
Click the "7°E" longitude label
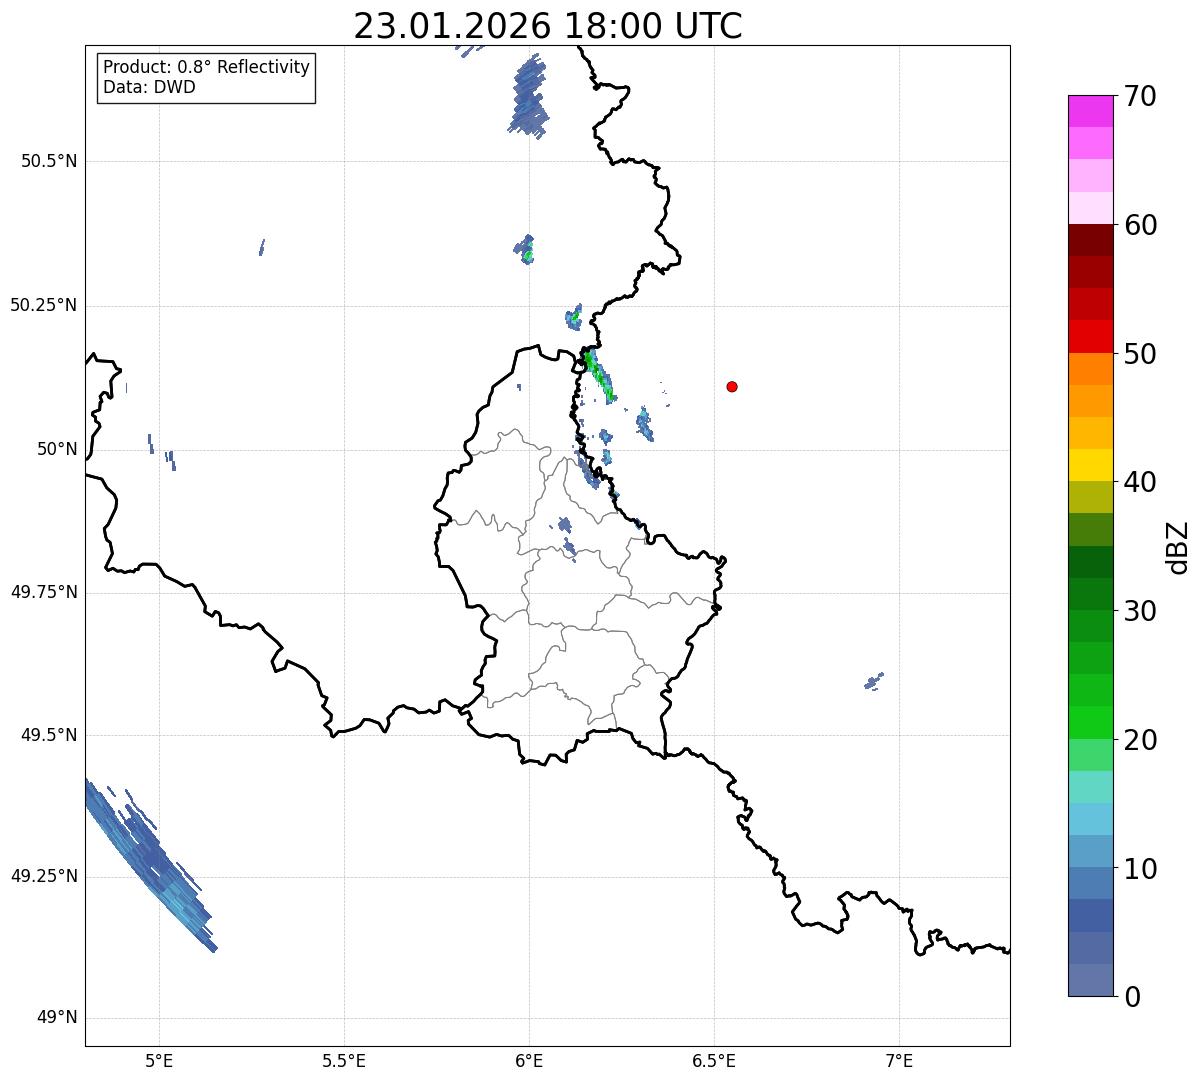[x=899, y=1060]
